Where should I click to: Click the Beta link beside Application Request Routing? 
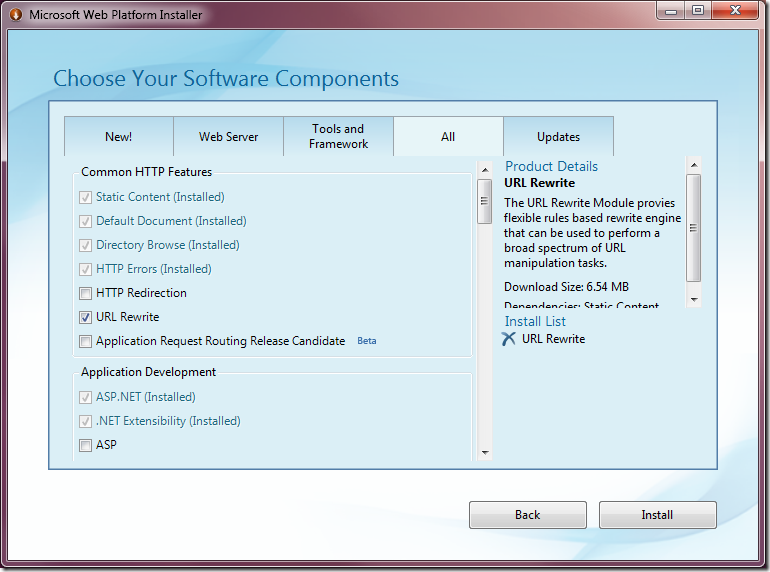(367, 341)
